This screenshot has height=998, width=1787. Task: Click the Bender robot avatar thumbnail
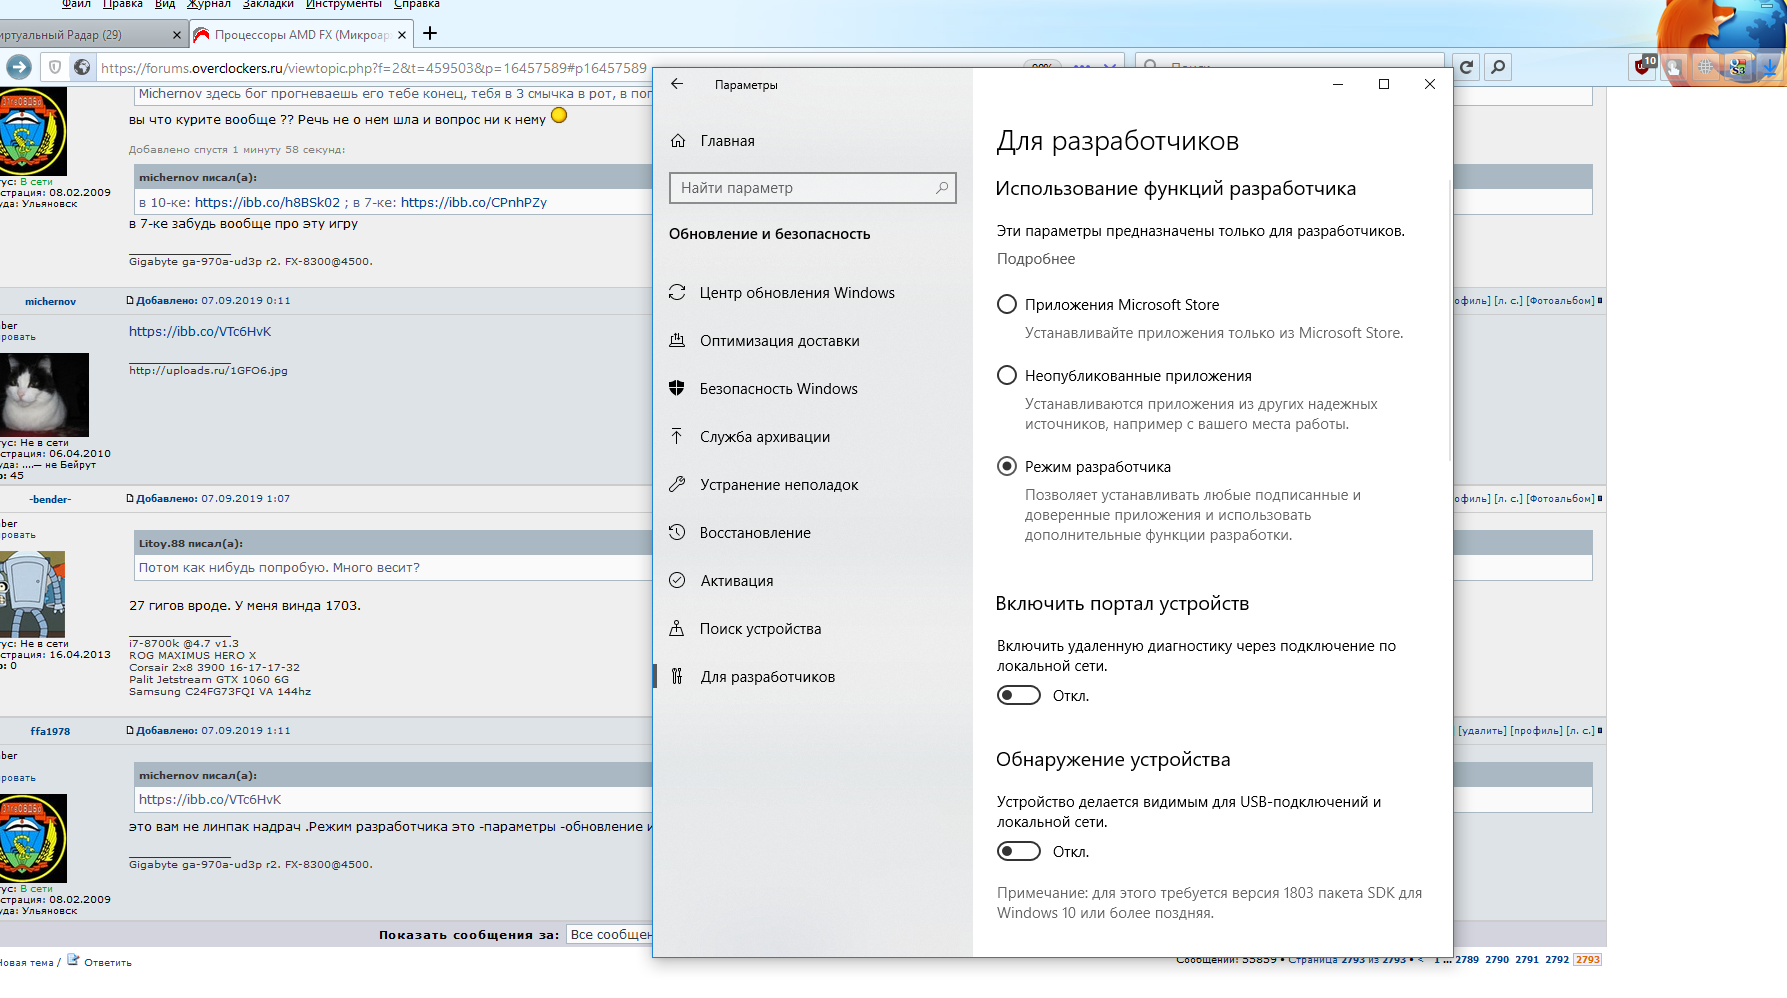32,594
